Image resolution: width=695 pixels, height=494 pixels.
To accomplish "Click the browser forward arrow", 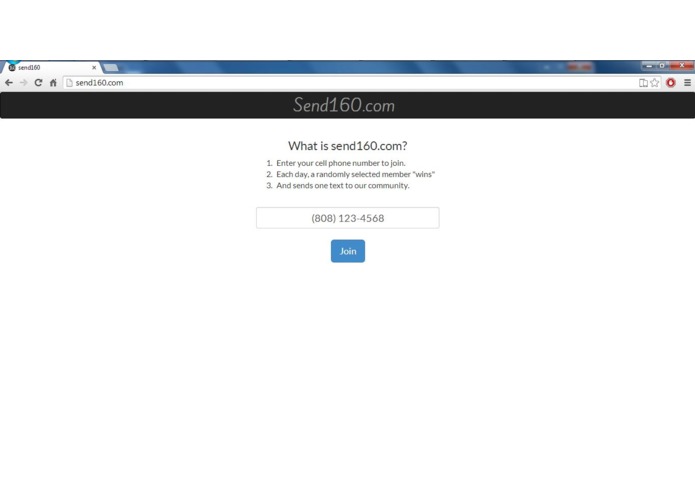I will click(23, 83).
